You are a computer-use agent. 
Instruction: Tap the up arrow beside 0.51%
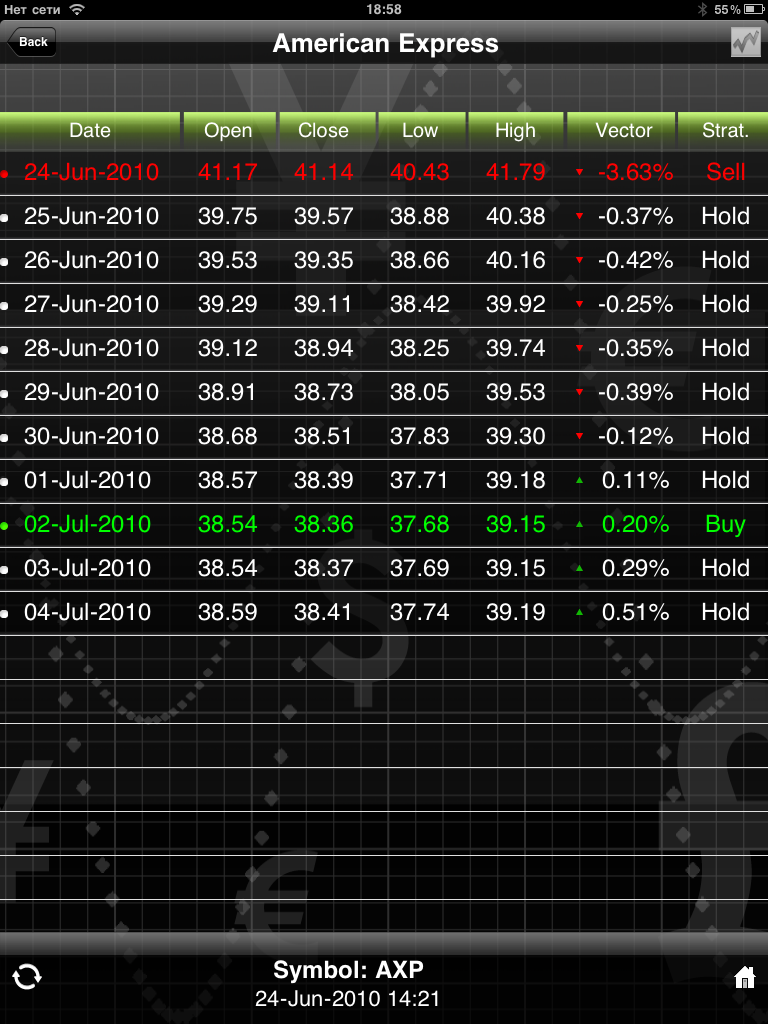(579, 612)
